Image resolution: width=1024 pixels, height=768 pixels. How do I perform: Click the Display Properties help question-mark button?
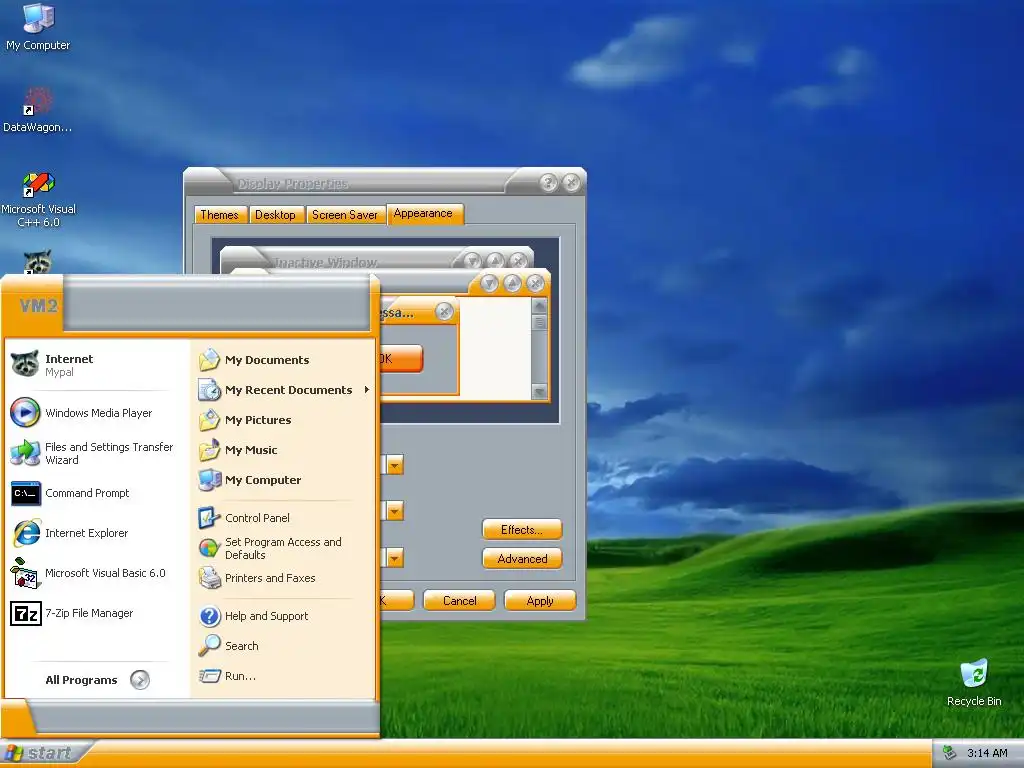click(x=549, y=183)
